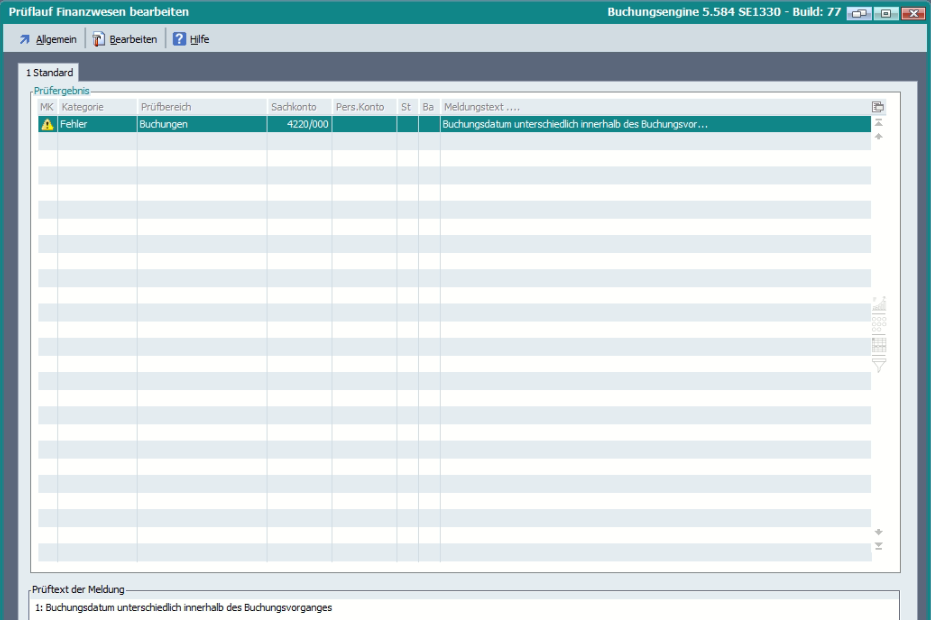Viewport: 931px width, 620px height.
Task: Open the filter funnel icon
Action: [879, 366]
